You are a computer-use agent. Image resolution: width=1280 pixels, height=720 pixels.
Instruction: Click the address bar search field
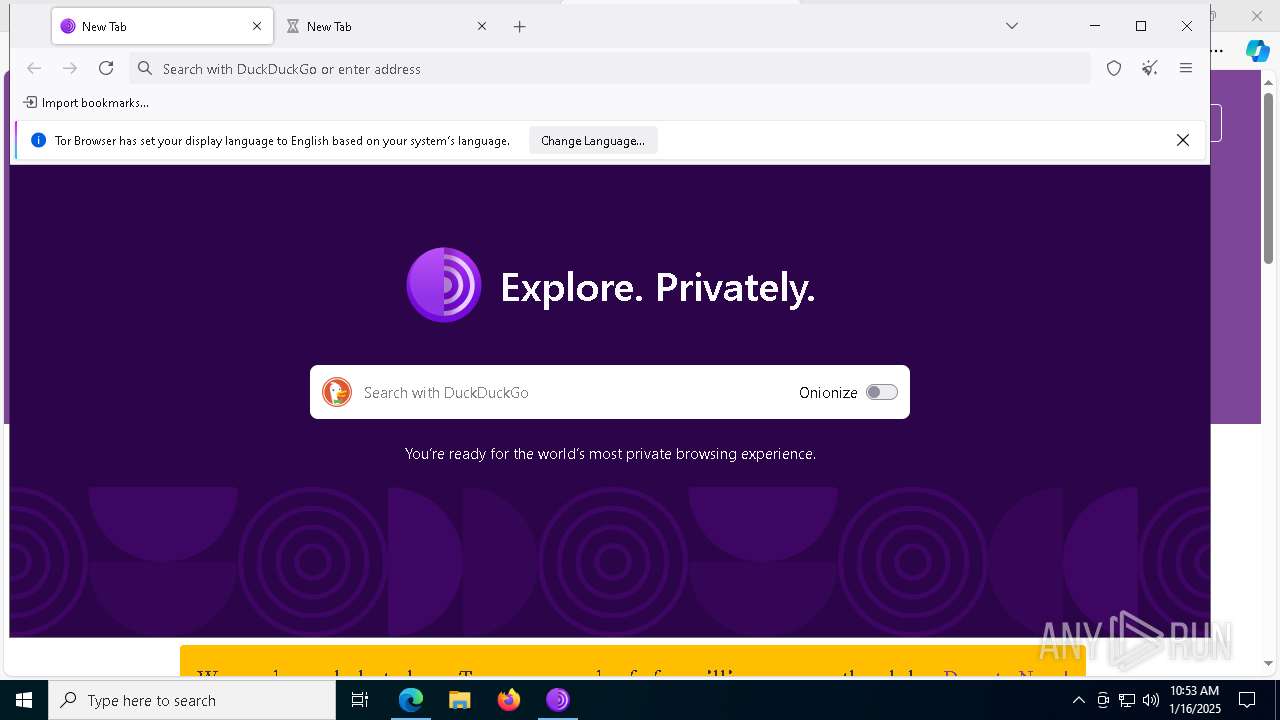610,68
